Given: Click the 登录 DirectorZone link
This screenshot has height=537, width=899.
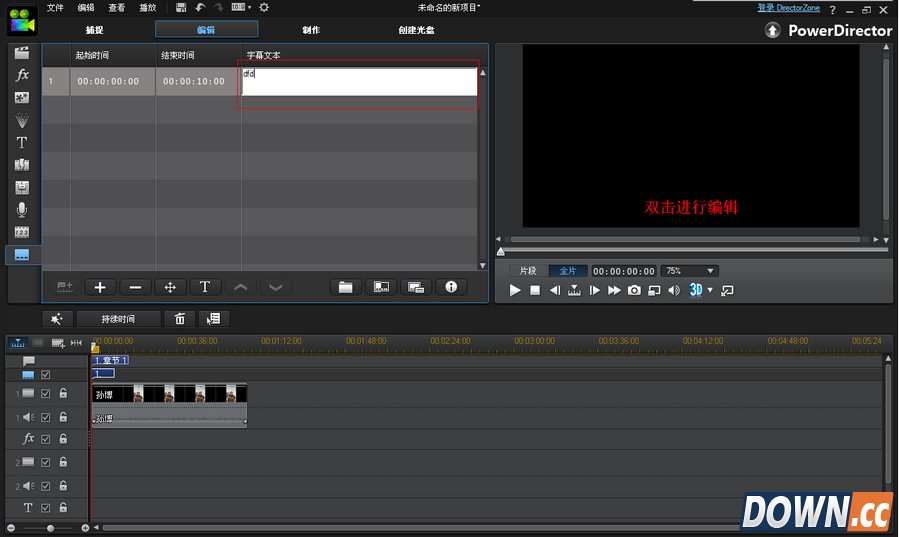Looking at the screenshot, I should pos(789,8).
